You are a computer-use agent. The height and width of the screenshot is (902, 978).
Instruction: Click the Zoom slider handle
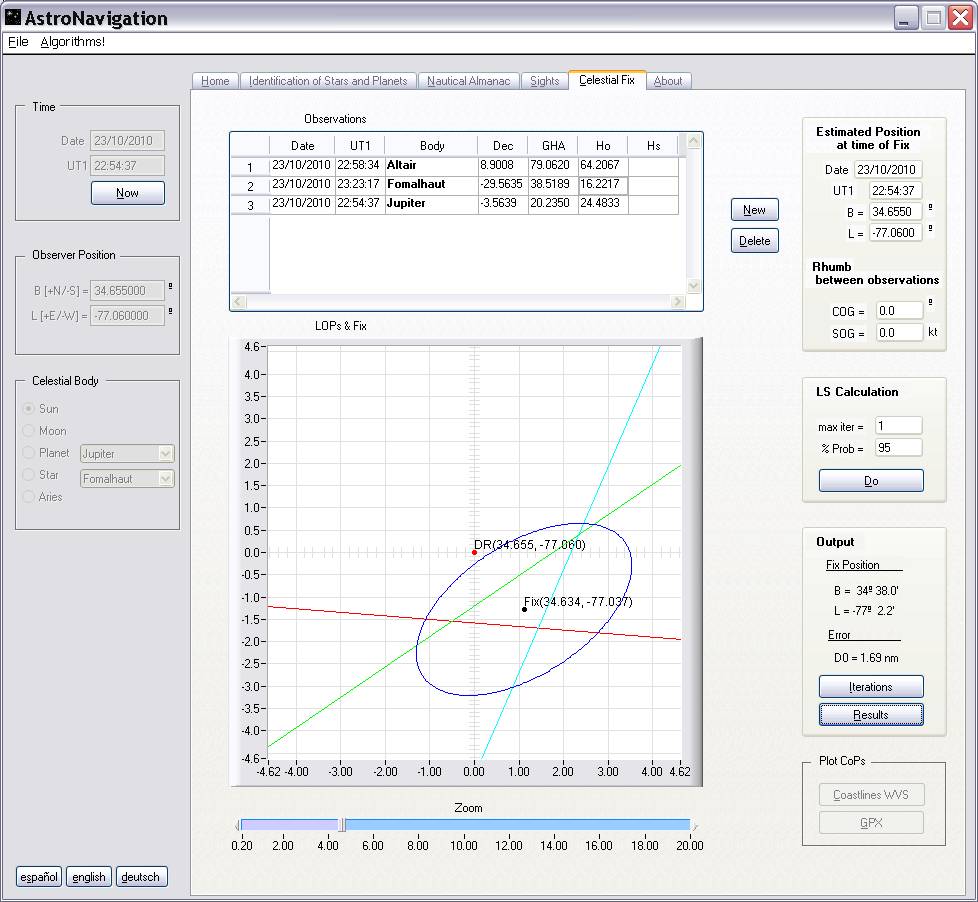[342, 825]
